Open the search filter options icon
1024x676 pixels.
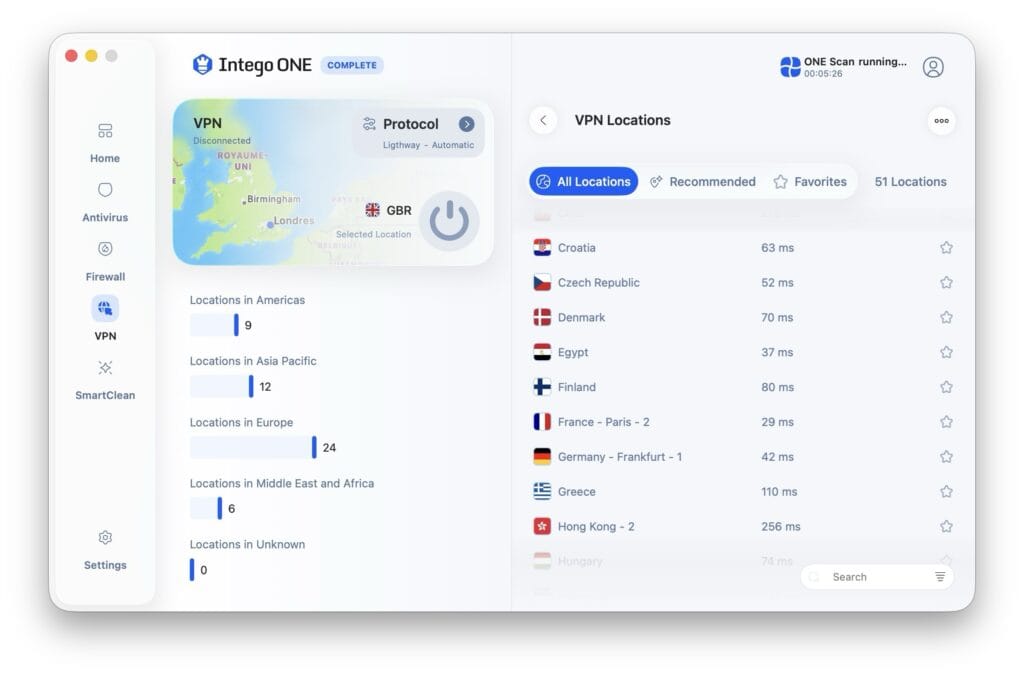pyautogui.click(x=940, y=576)
